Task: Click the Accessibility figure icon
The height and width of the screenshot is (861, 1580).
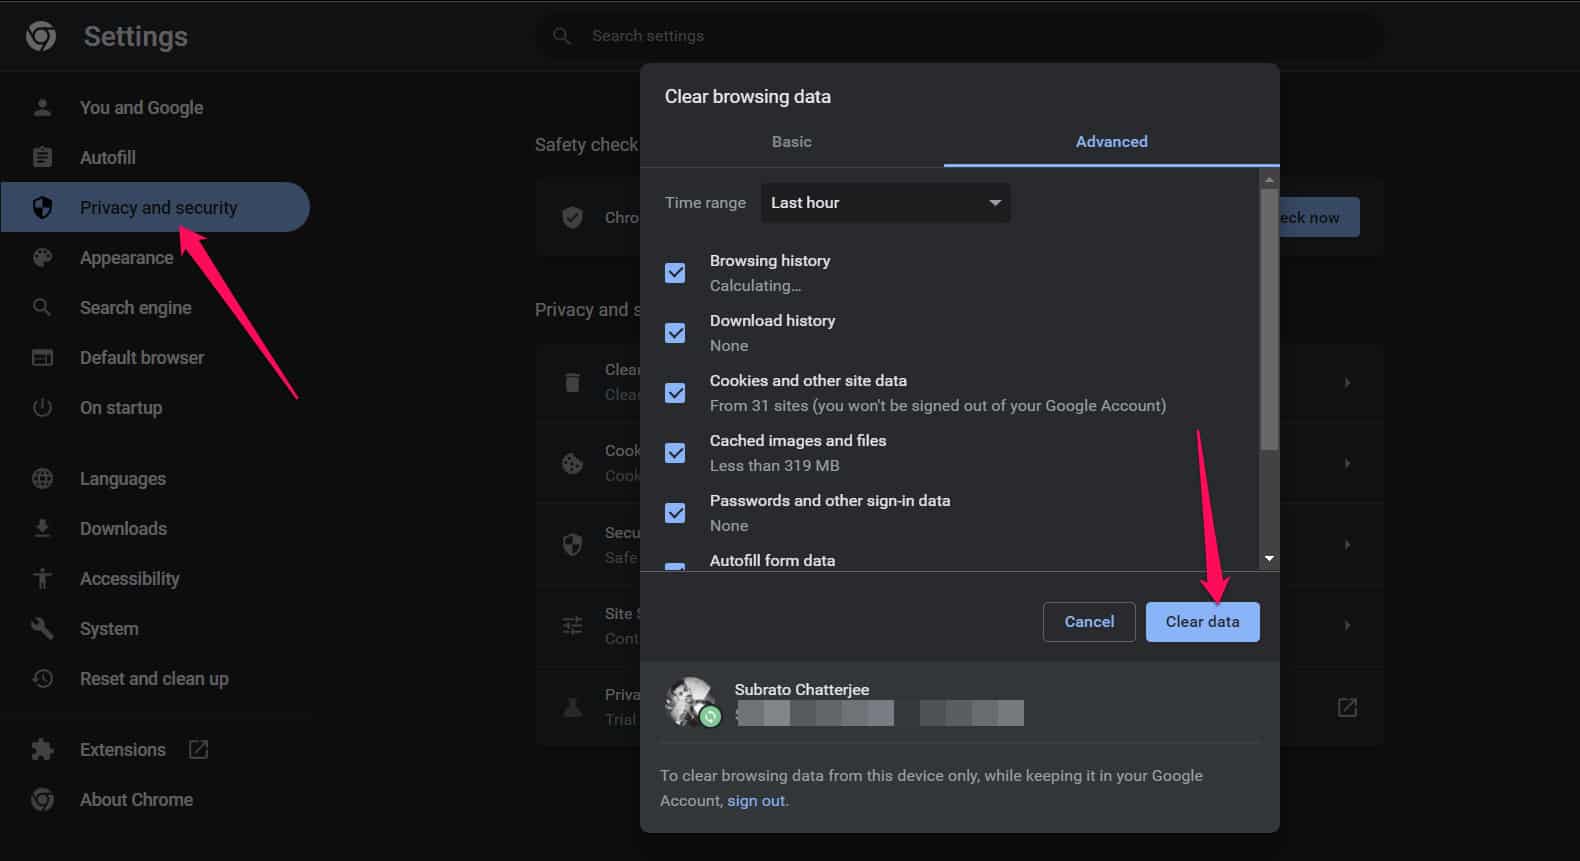Action: click(x=42, y=578)
